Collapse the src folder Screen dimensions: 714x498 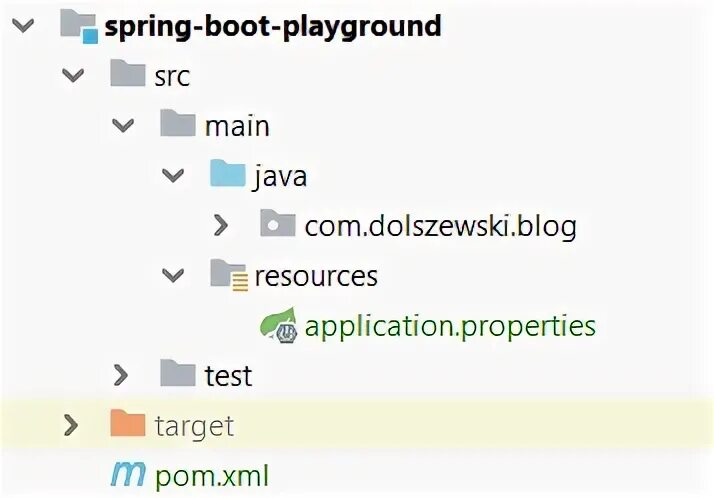(71, 75)
